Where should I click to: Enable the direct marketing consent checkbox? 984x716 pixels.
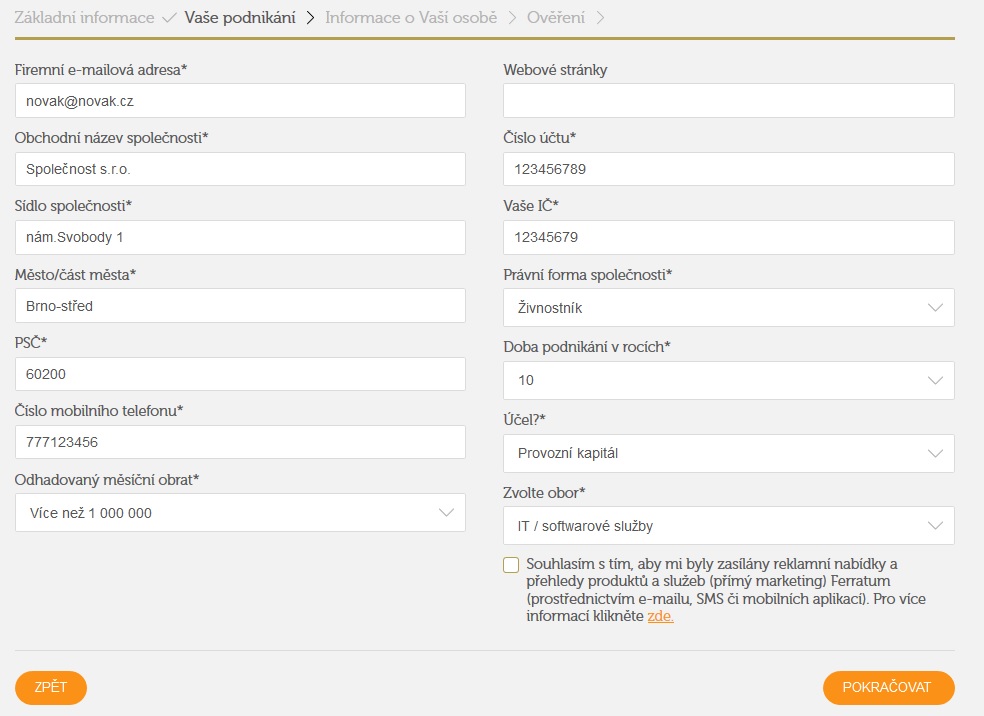click(511, 565)
